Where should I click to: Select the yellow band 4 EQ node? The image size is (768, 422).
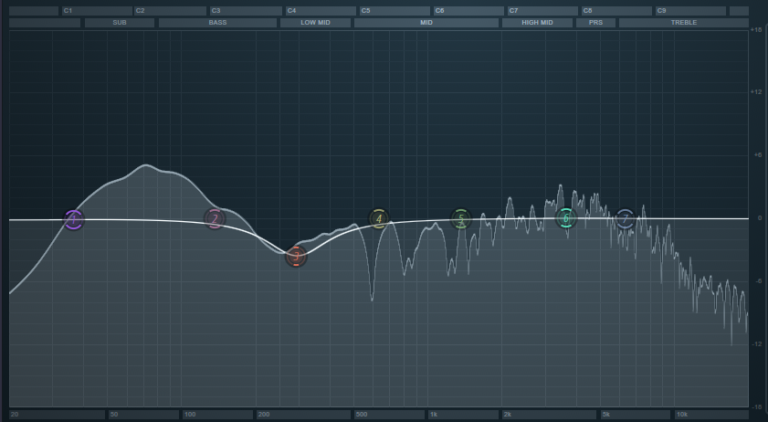(378, 218)
